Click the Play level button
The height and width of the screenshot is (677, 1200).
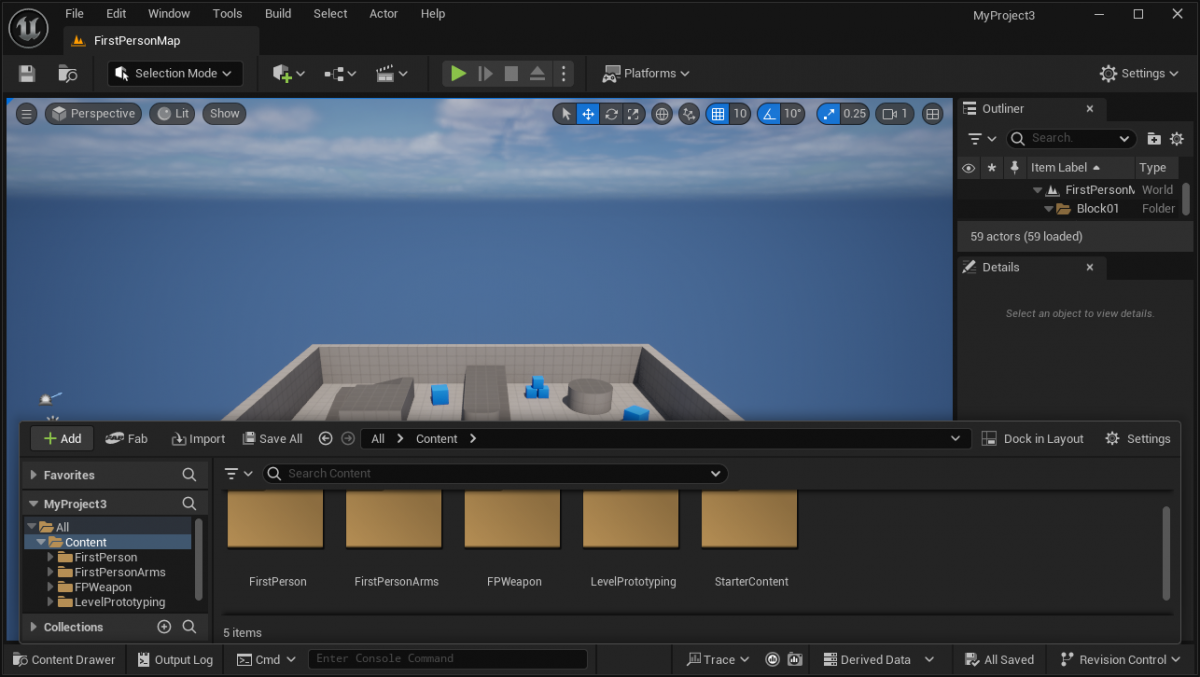(458, 73)
